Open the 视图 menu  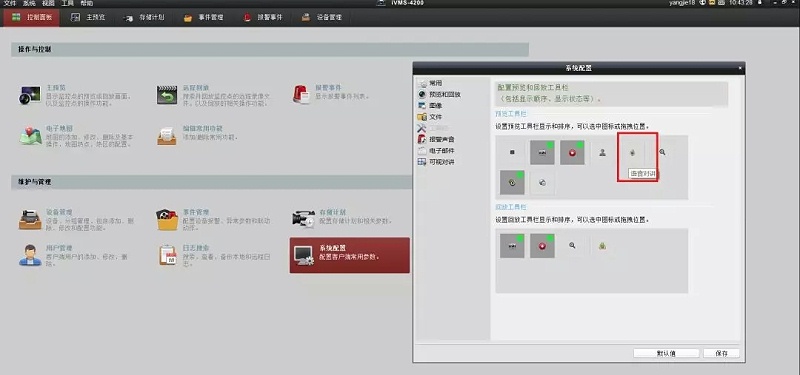click(x=48, y=3)
